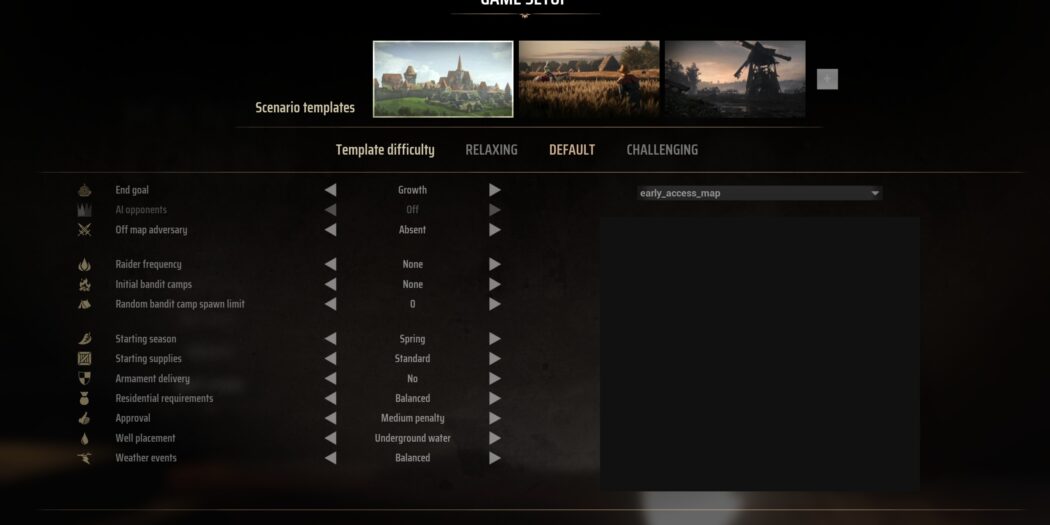Click the Starting season leaf icon

[85, 339]
